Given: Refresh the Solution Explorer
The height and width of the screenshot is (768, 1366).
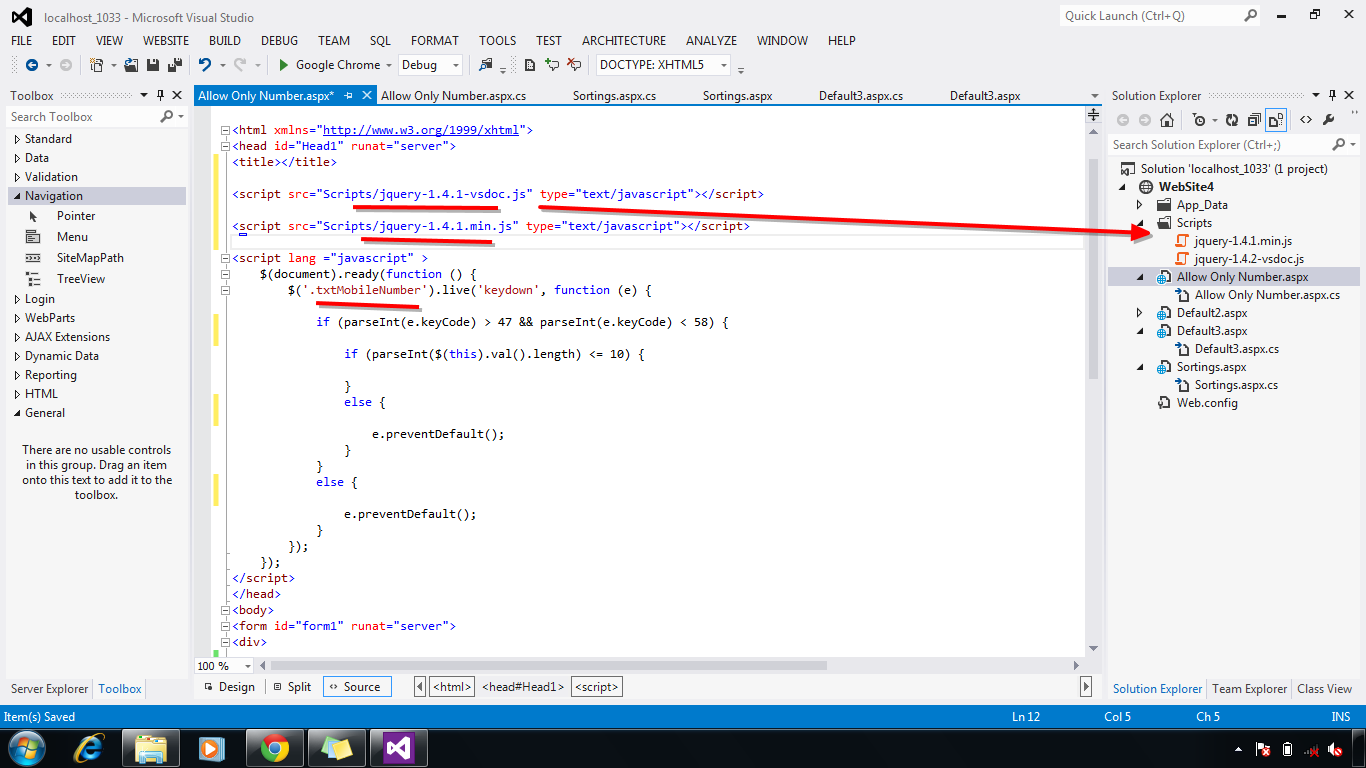Looking at the screenshot, I should click(1232, 120).
